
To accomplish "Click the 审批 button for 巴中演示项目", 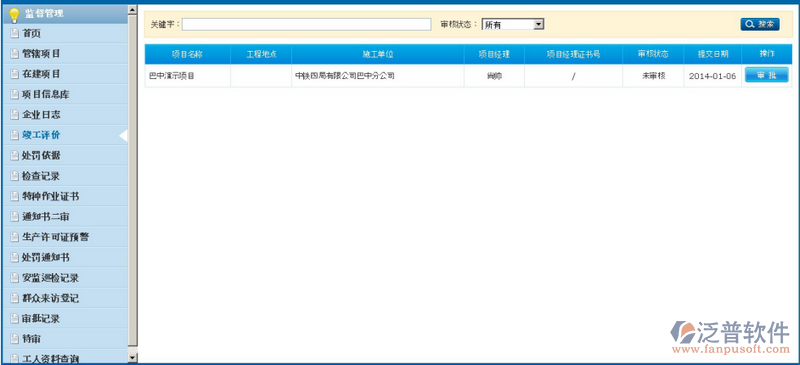I will 766,76.
